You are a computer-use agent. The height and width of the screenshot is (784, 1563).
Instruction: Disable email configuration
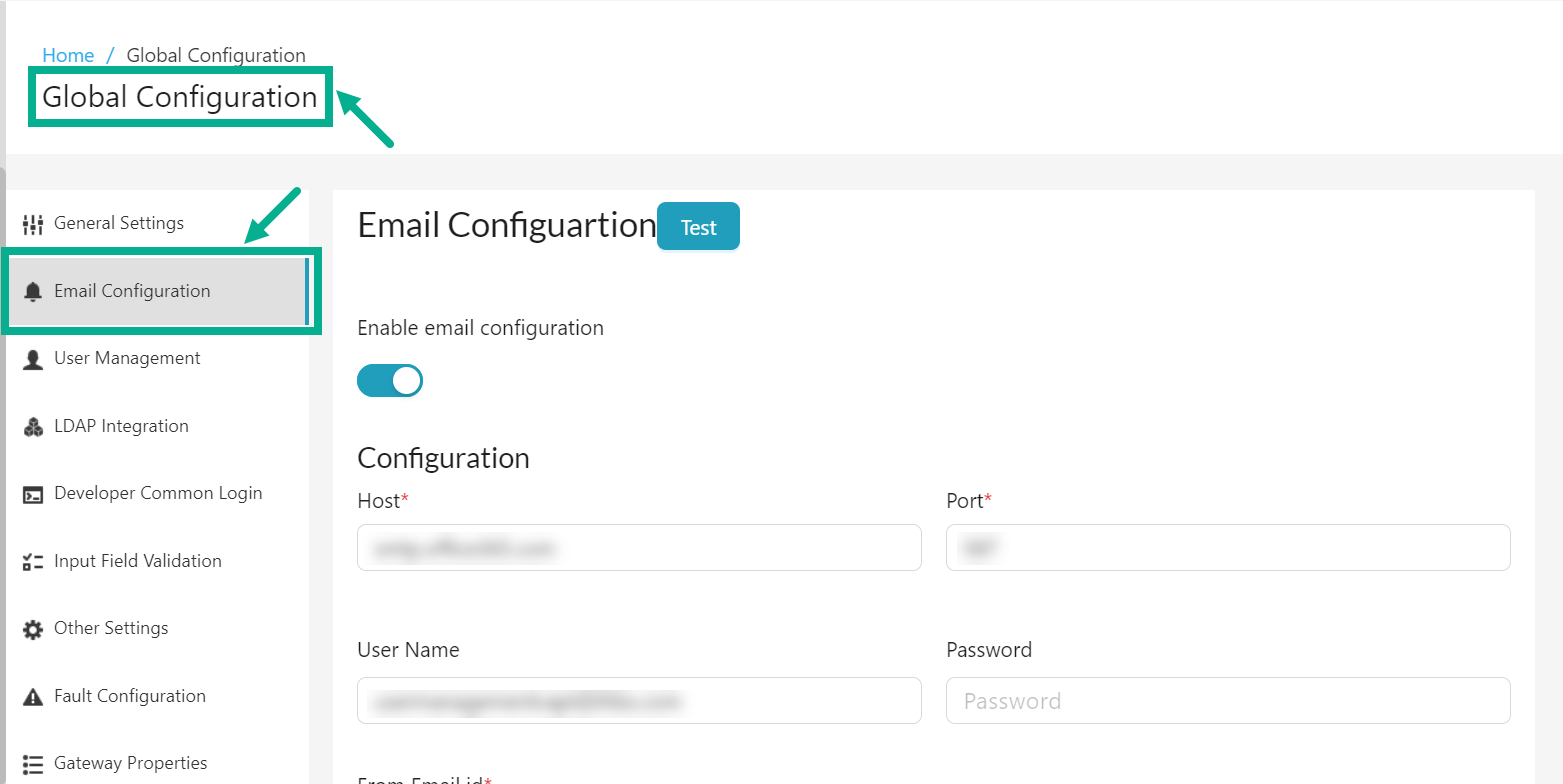[x=389, y=380]
